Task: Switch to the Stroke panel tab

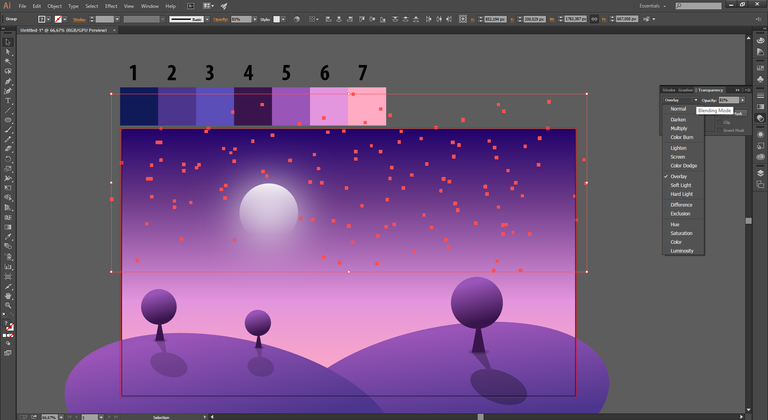Action: click(x=669, y=90)
